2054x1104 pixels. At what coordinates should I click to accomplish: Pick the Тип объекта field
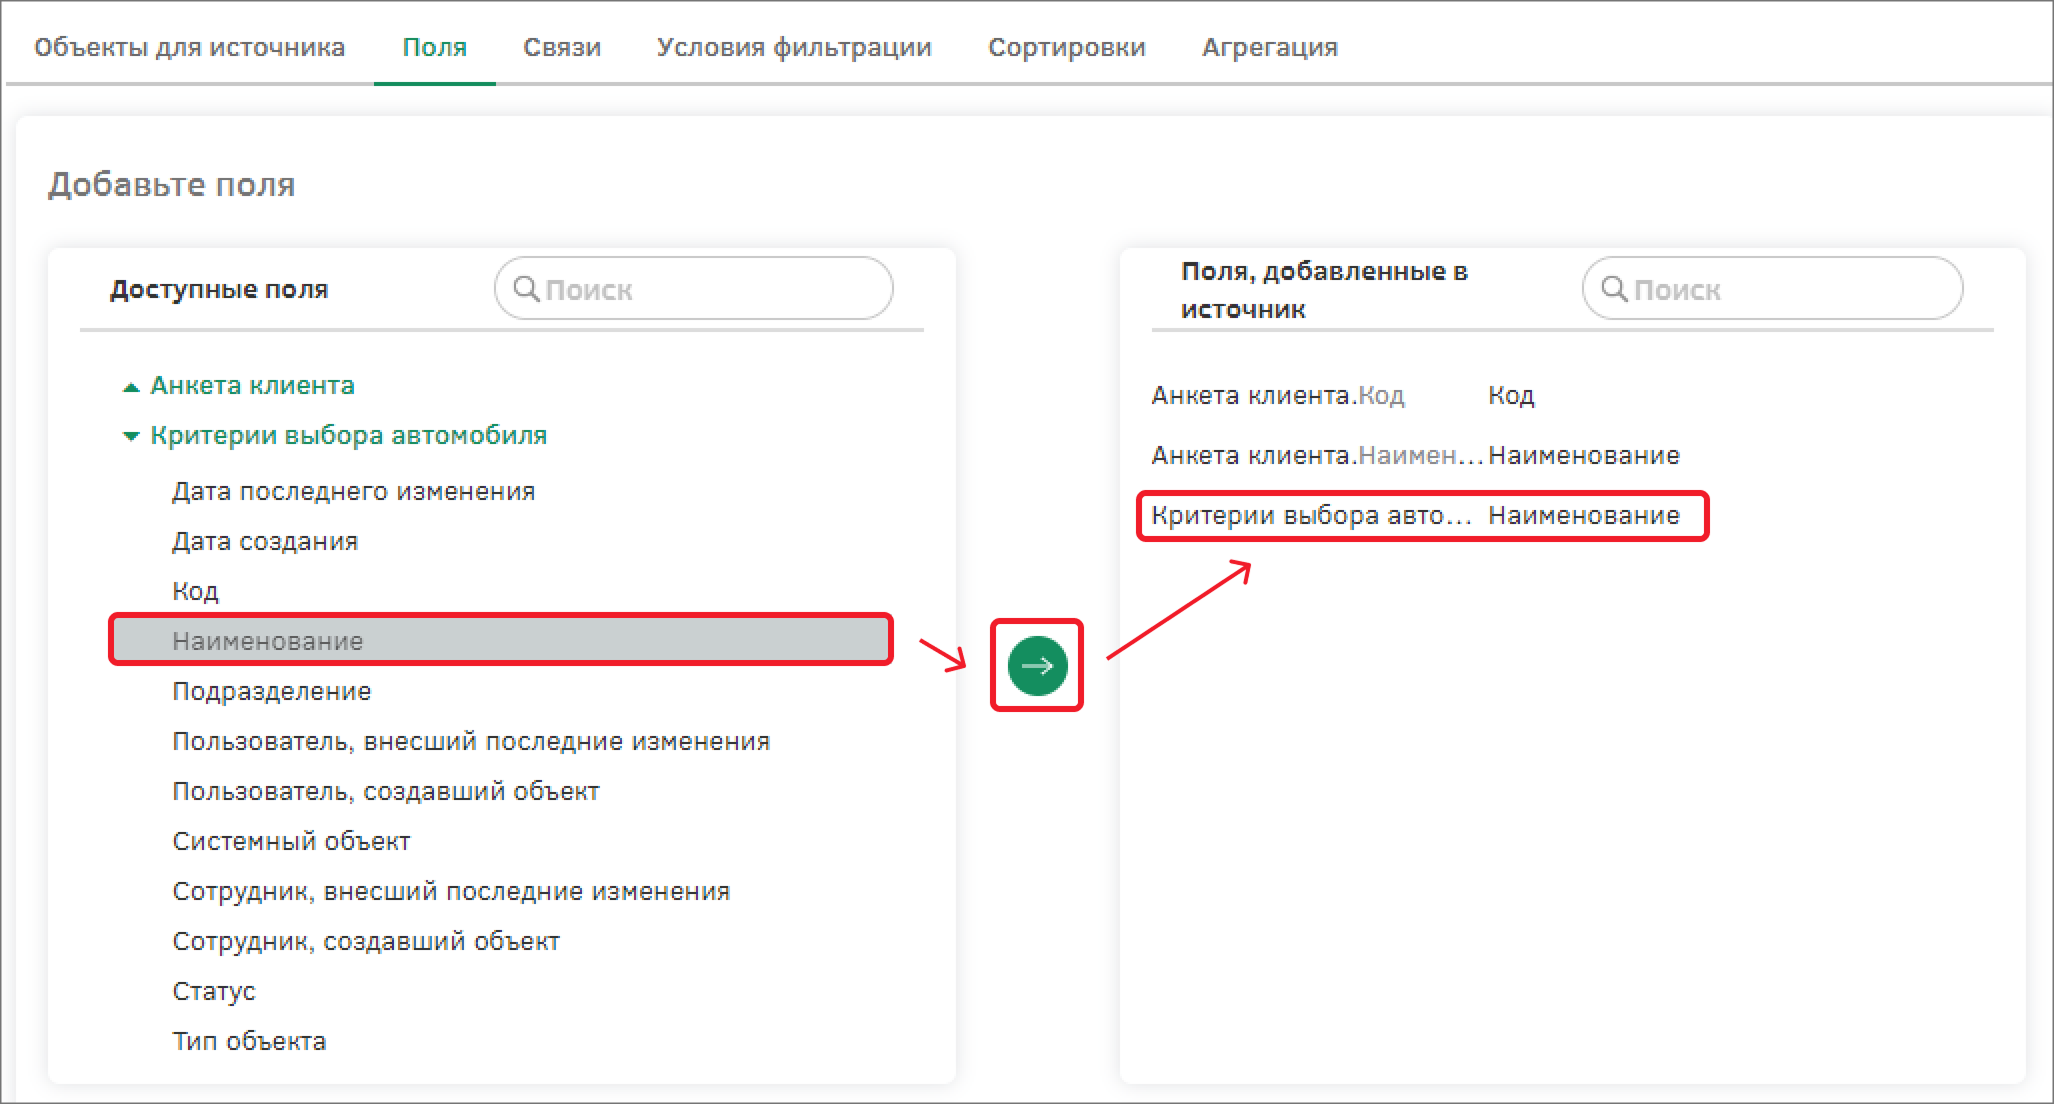(x=249, y=1041)
